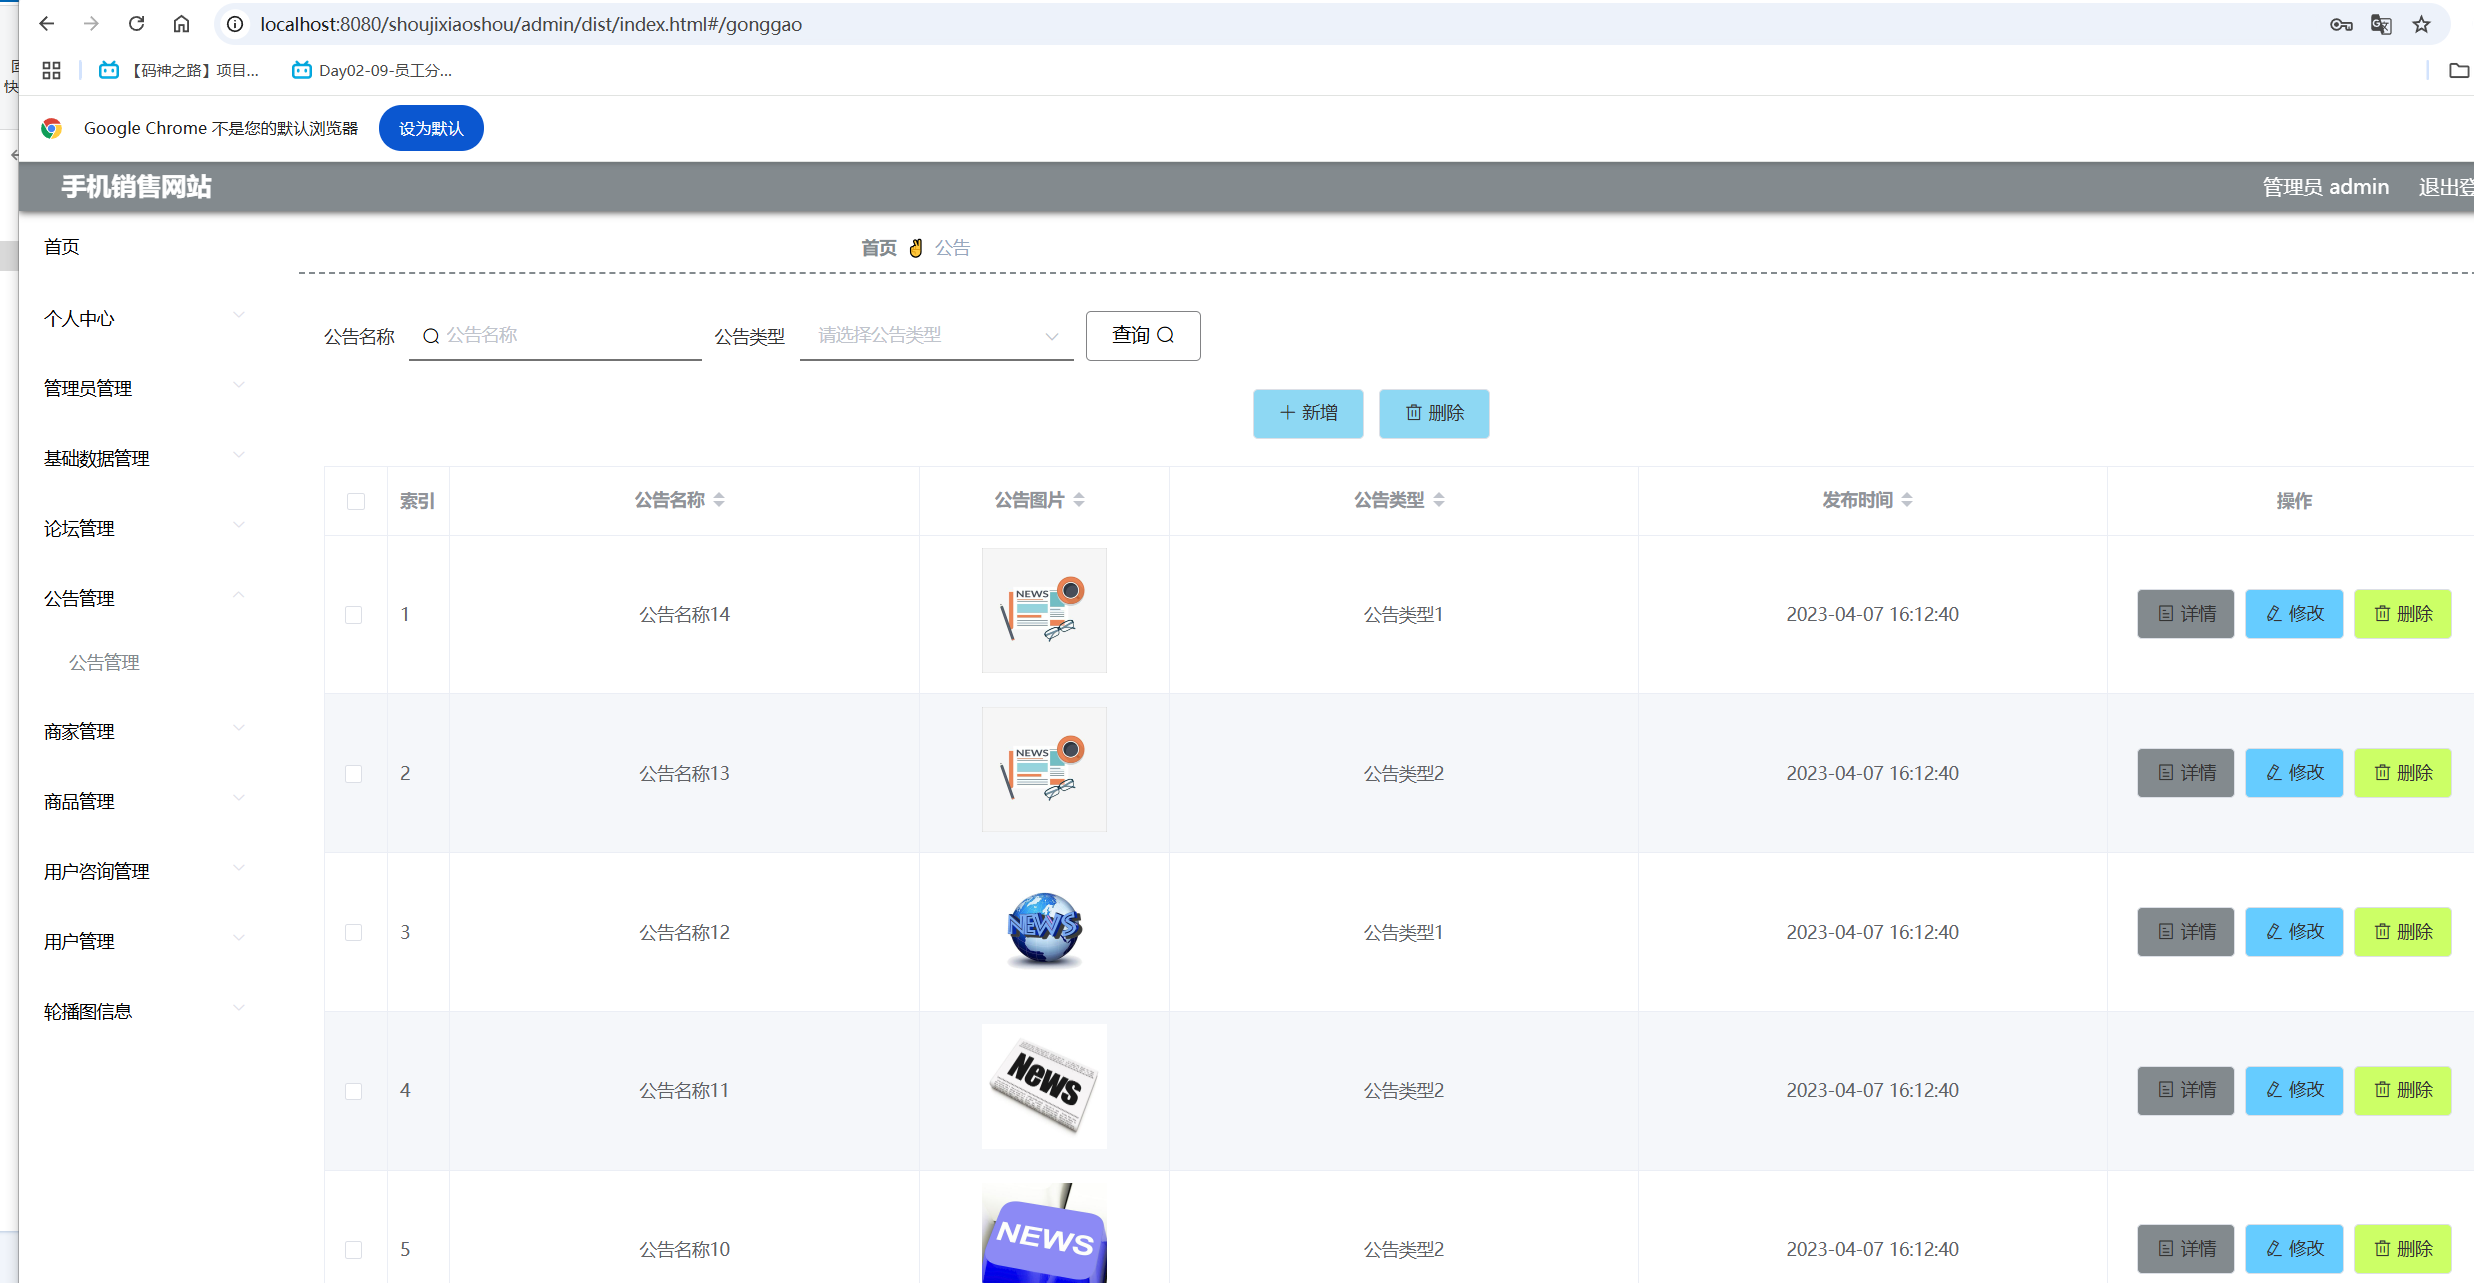Tick the checkbox for row 公告名称14

click(354, 615)
